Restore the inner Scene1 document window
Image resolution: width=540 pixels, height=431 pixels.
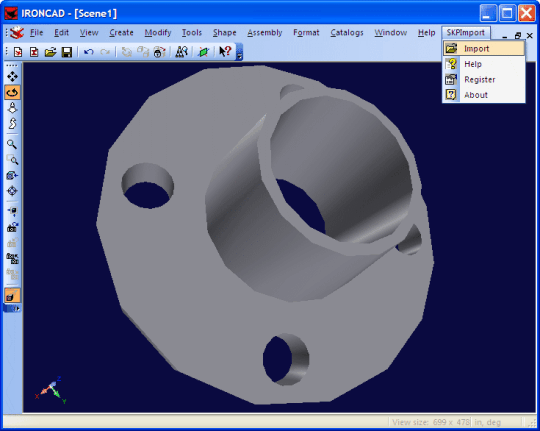click(x=518, y=35)
